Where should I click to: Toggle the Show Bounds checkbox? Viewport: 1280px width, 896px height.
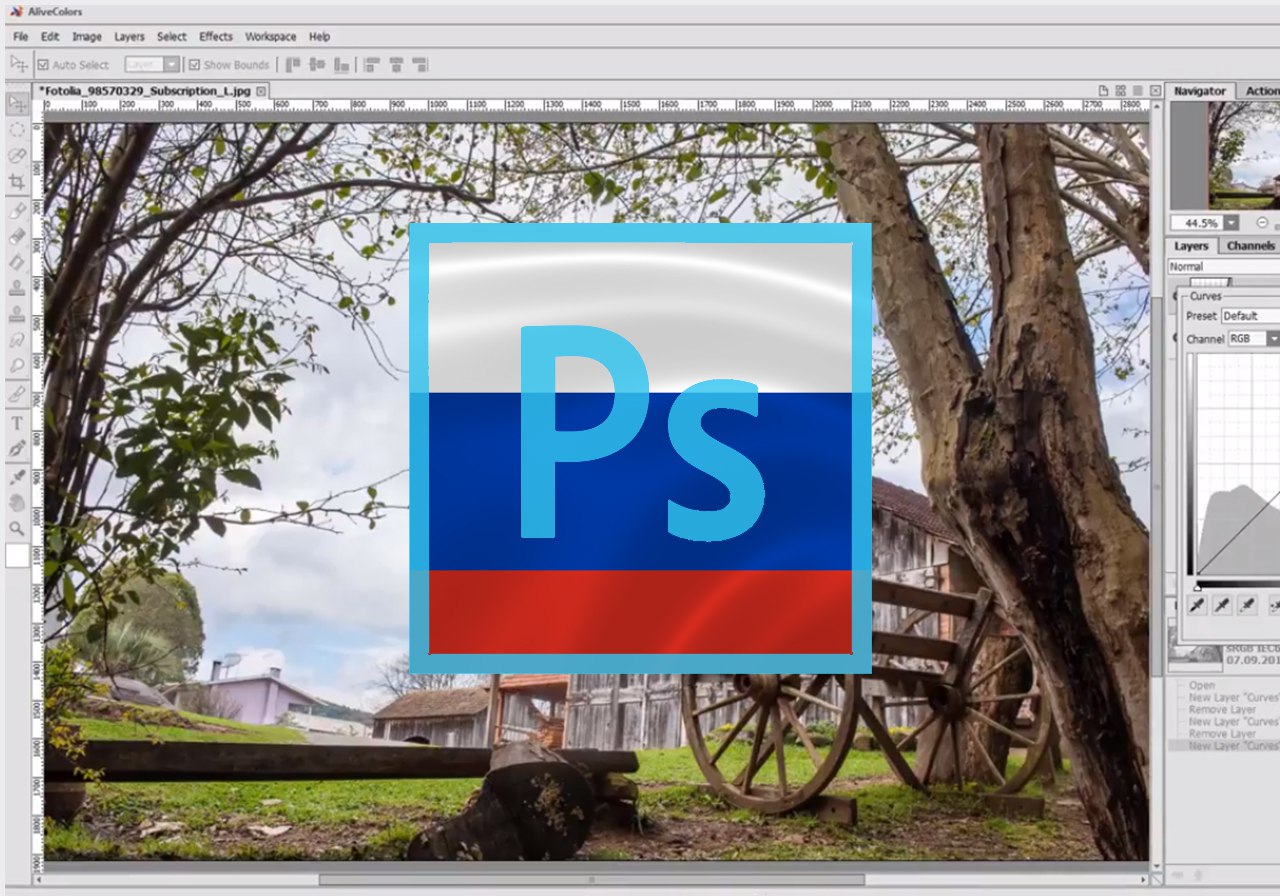point(194,65)
